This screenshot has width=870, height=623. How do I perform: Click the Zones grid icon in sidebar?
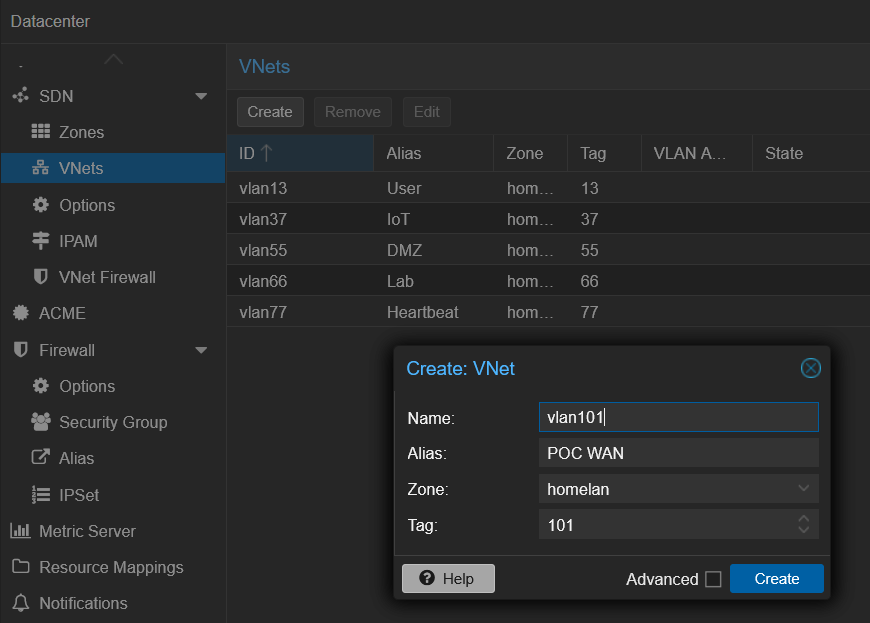point(41,132)
